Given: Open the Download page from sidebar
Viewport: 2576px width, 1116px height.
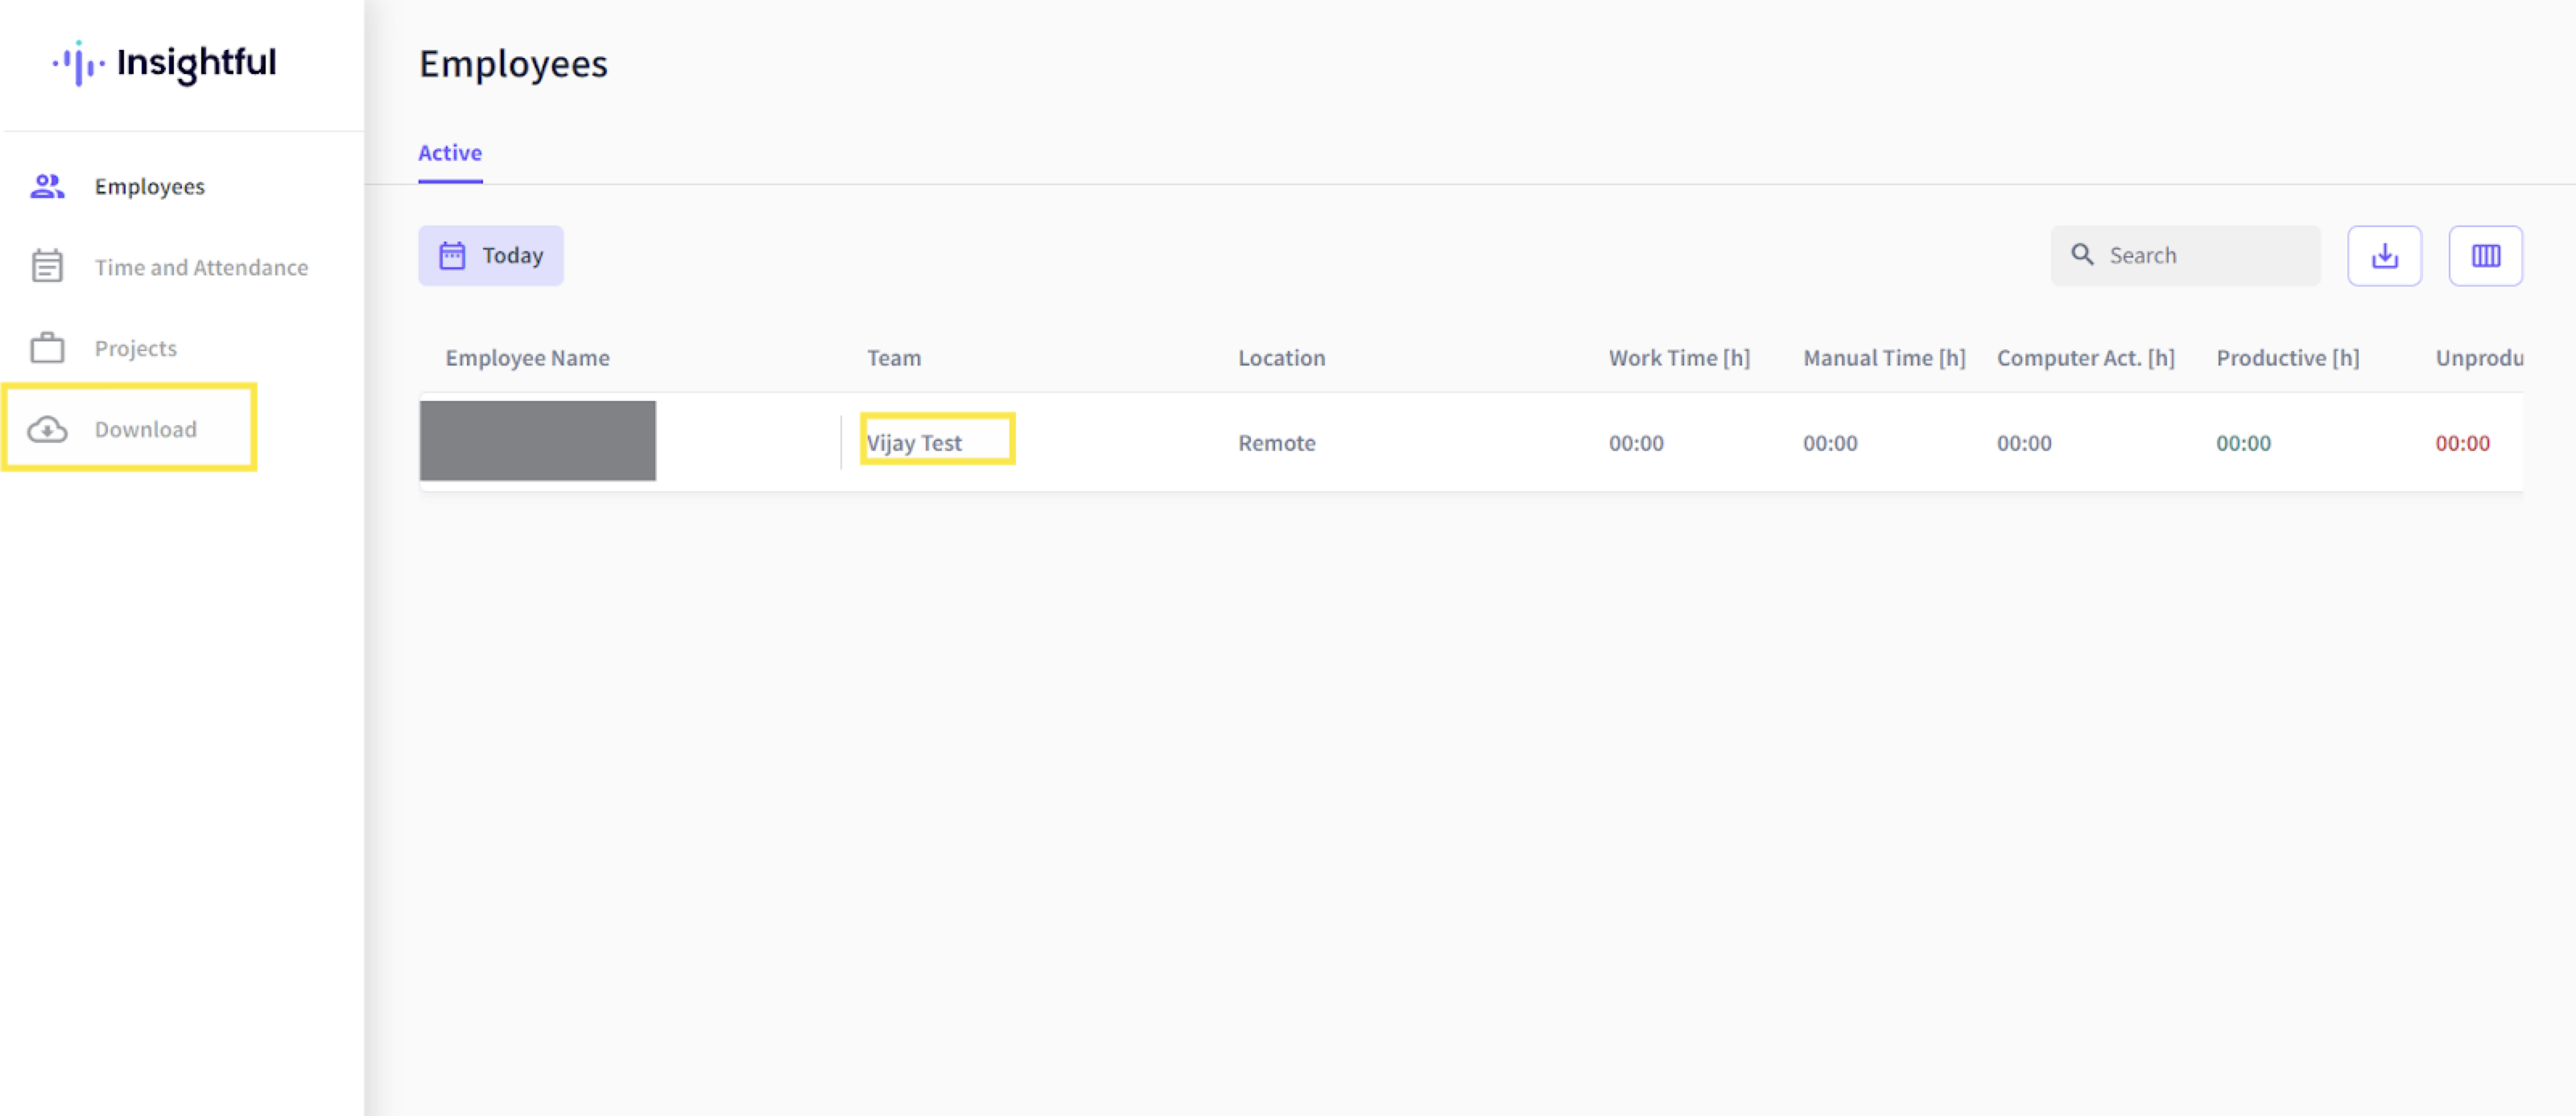Looking at the screenshot, I should click(146, 430).
